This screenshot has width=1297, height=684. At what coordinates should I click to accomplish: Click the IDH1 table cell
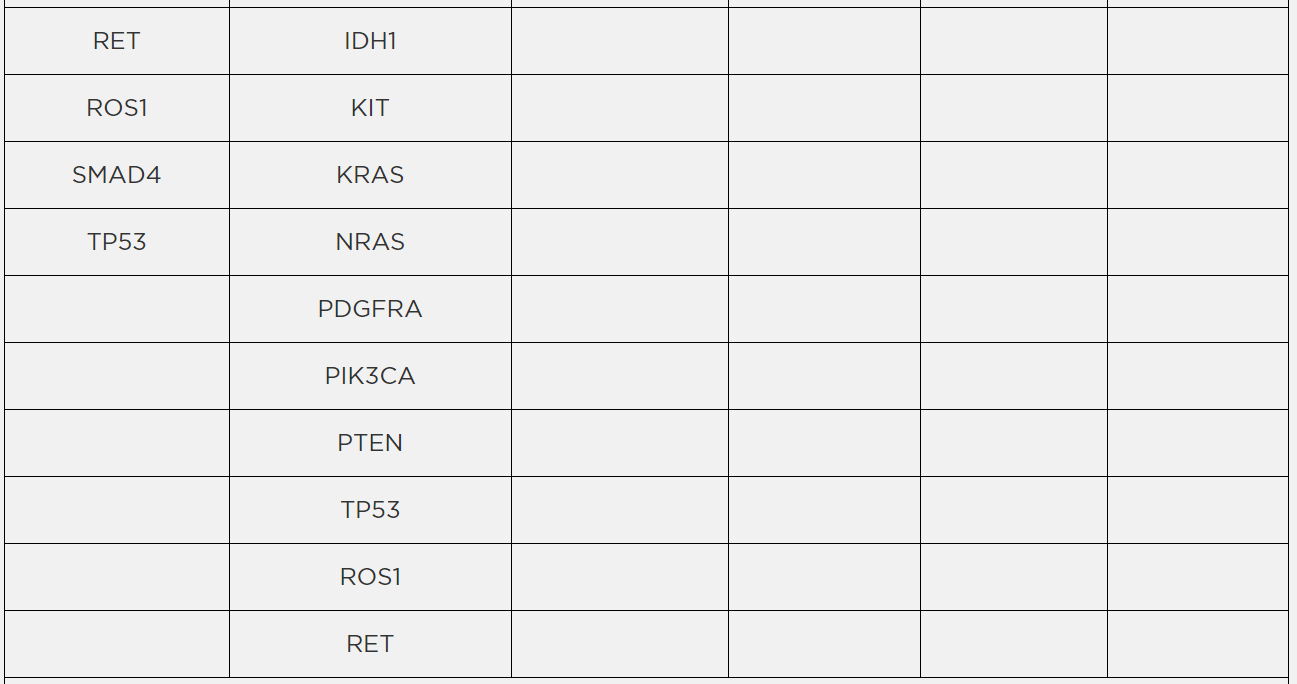point(370,41)
